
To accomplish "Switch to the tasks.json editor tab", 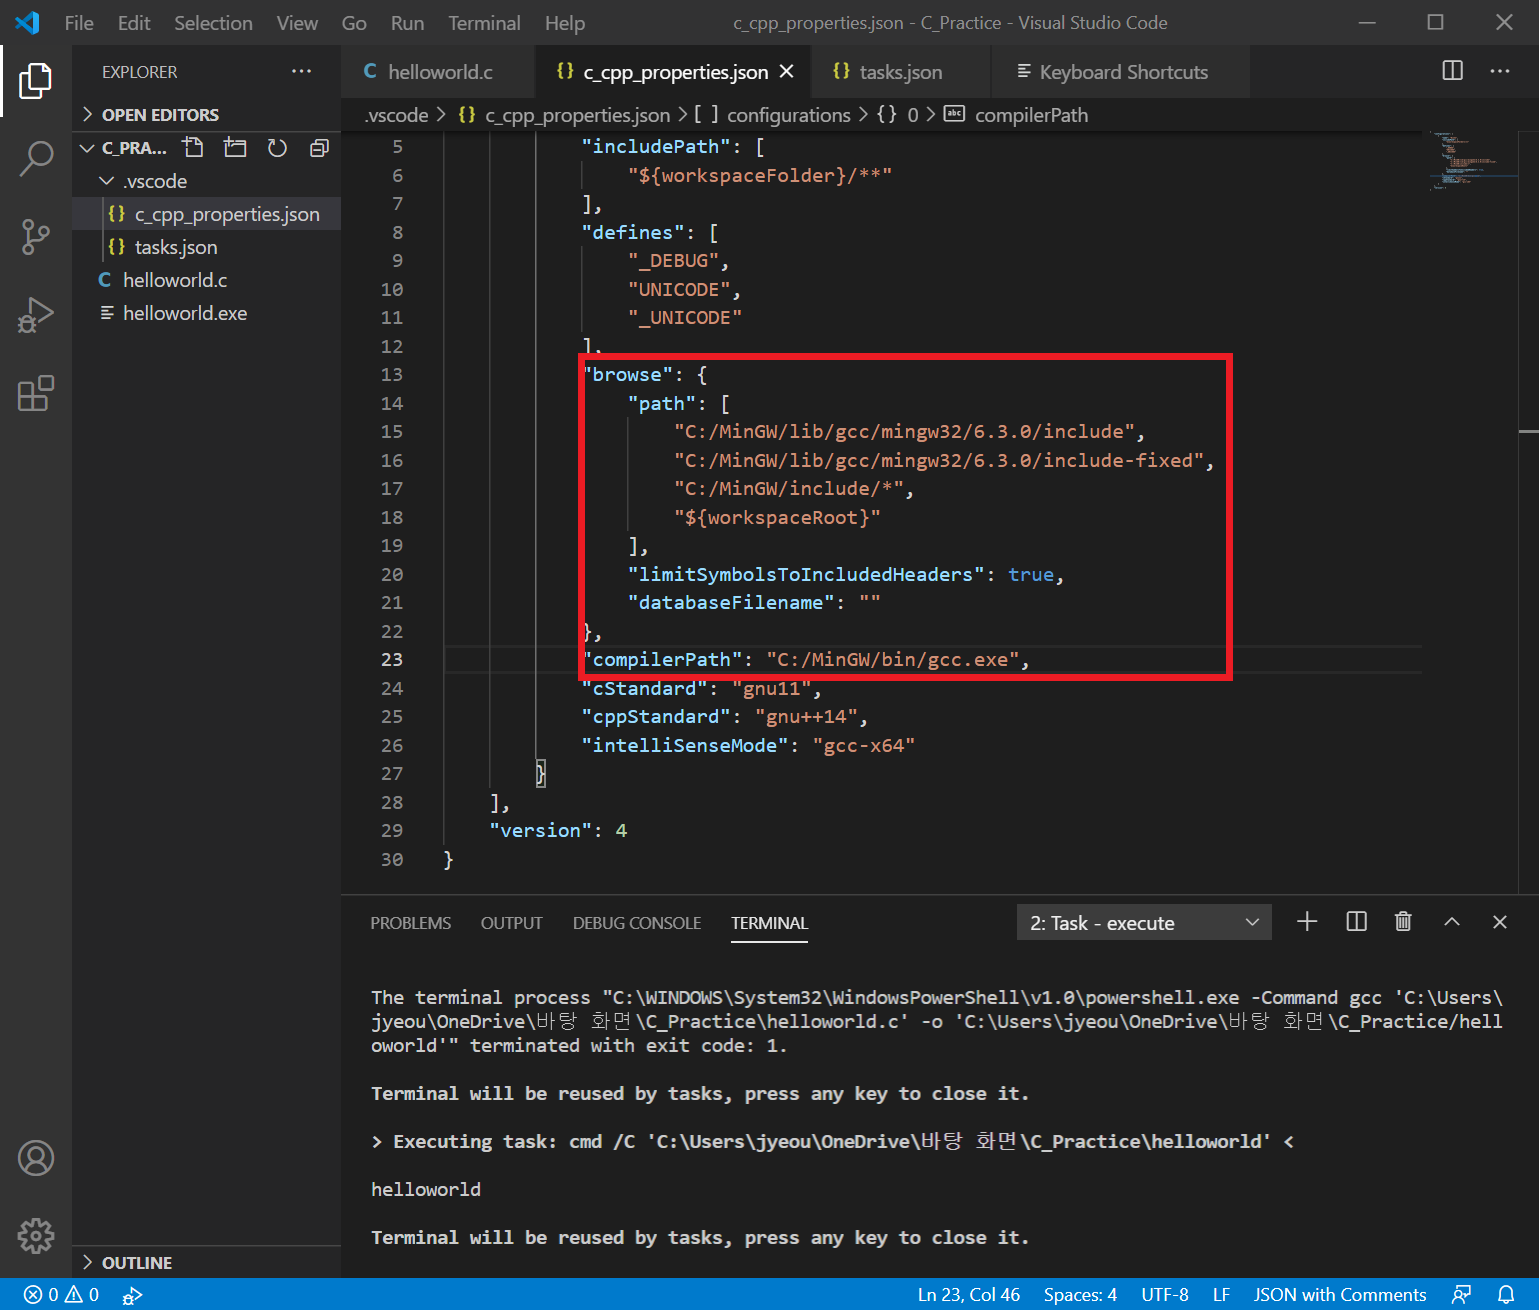I will tap(900, 72).
